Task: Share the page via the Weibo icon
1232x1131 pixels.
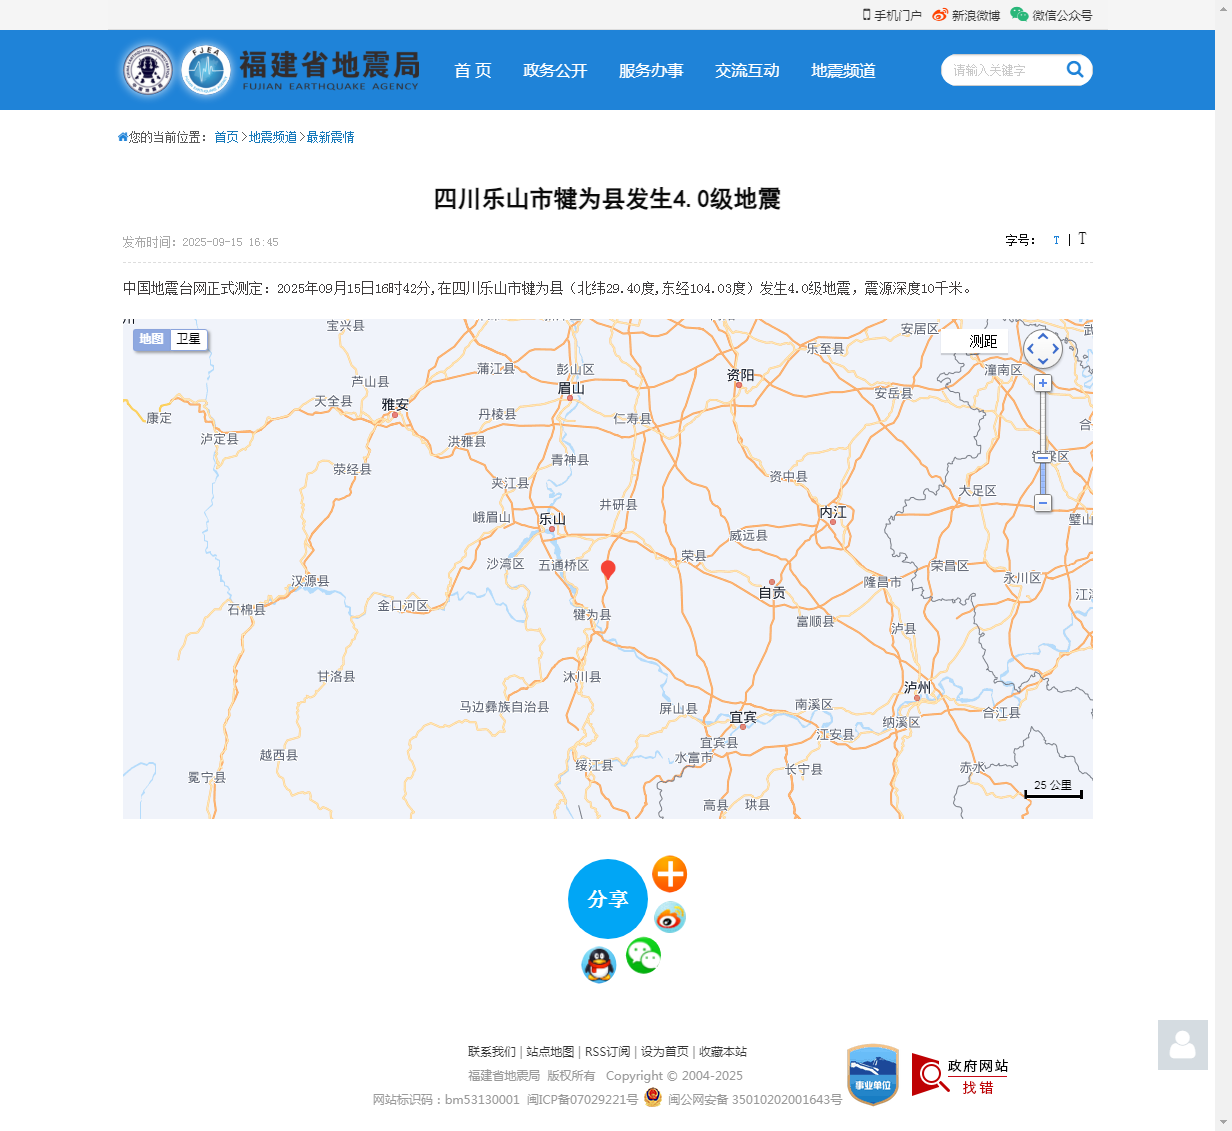Action: pyautogui.click(x=669, y=917)
